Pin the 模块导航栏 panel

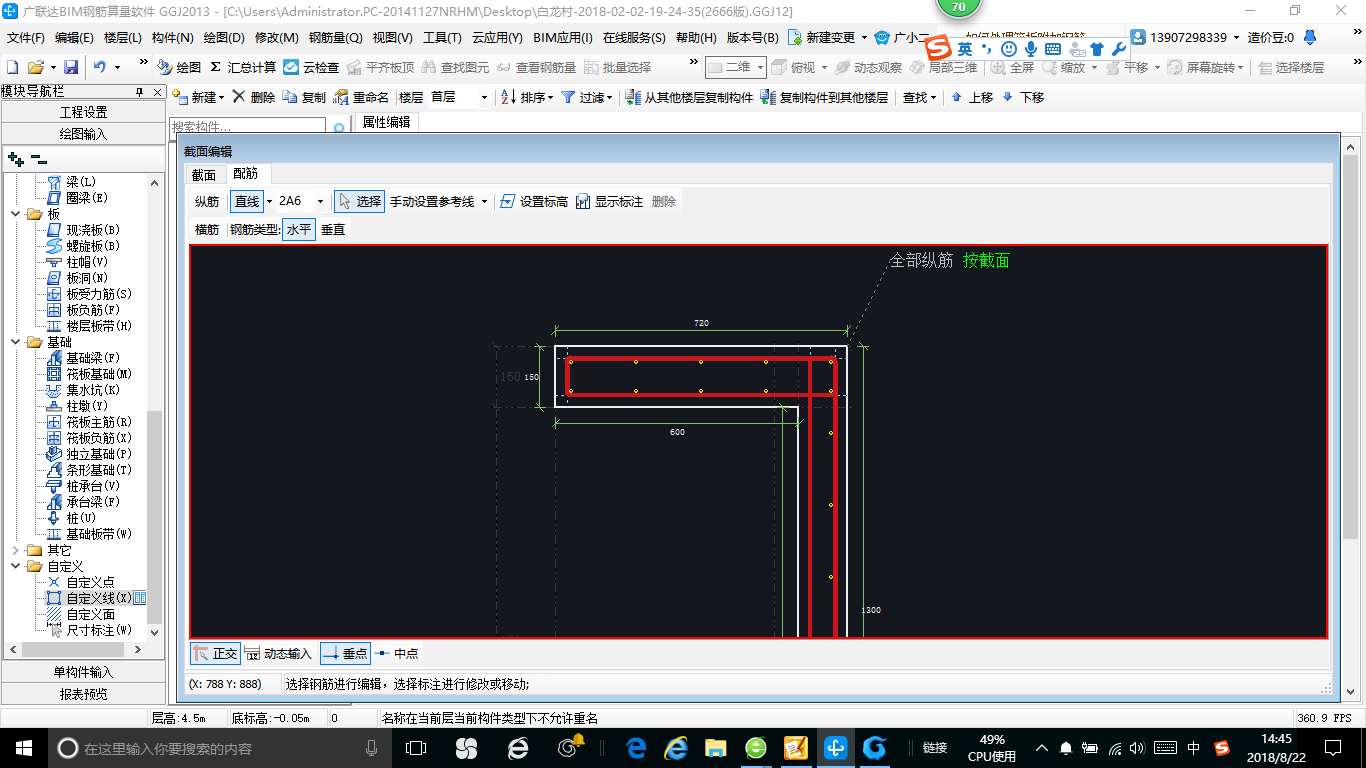tap(140, 91)
